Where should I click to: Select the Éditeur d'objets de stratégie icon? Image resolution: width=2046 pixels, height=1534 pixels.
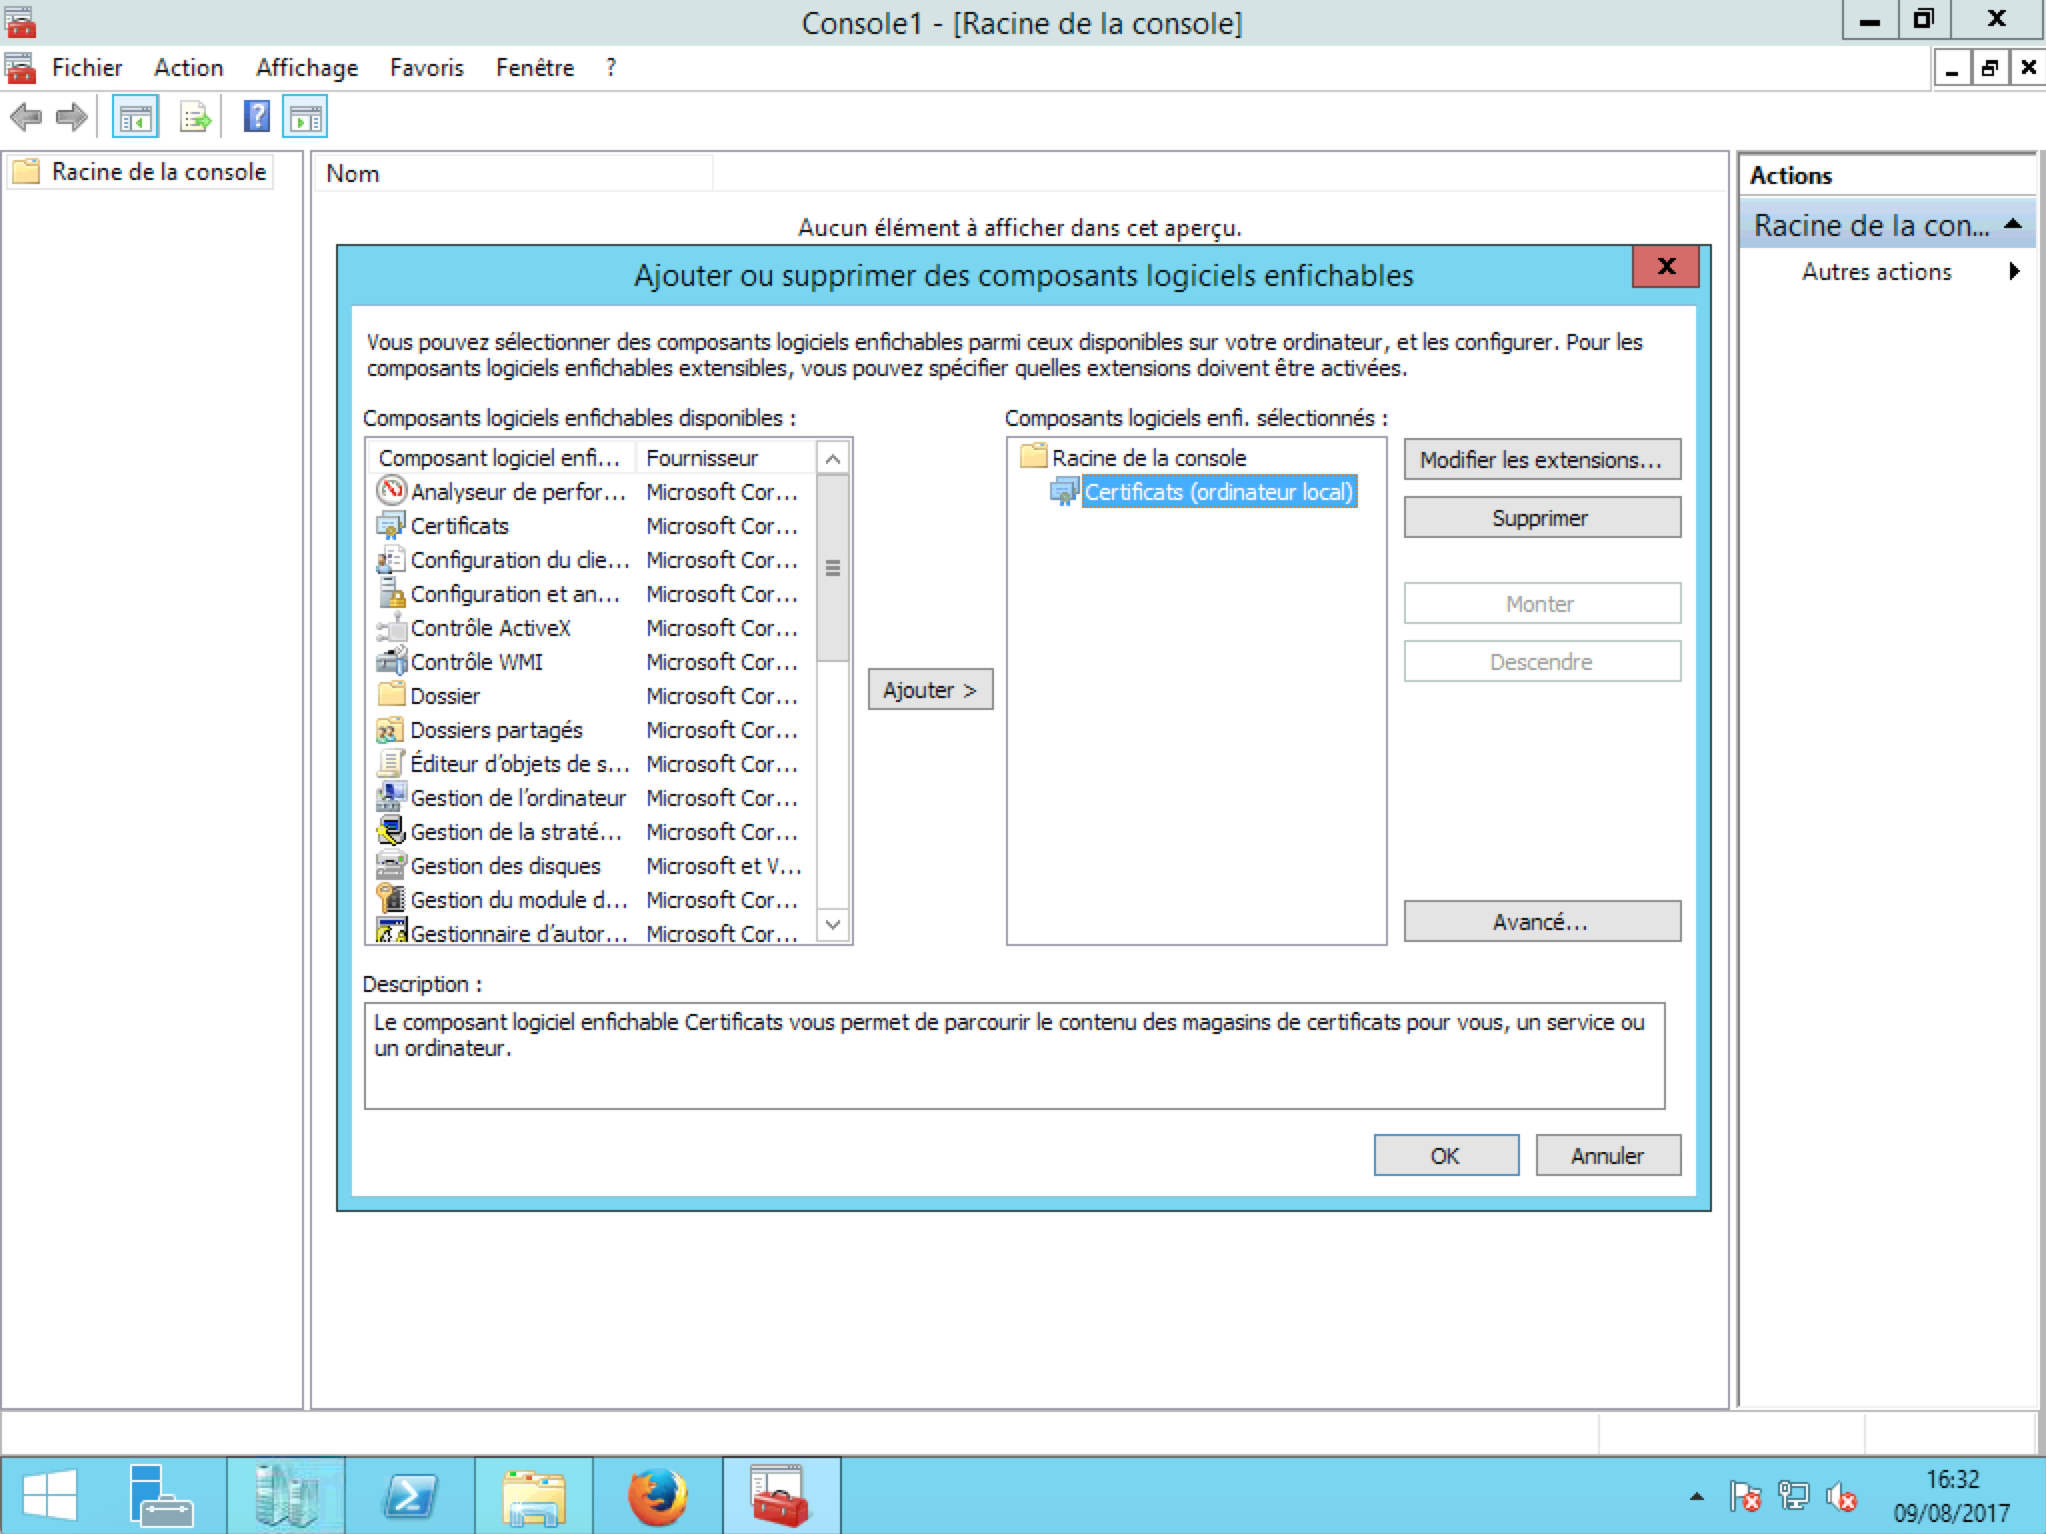pos(391,763)
